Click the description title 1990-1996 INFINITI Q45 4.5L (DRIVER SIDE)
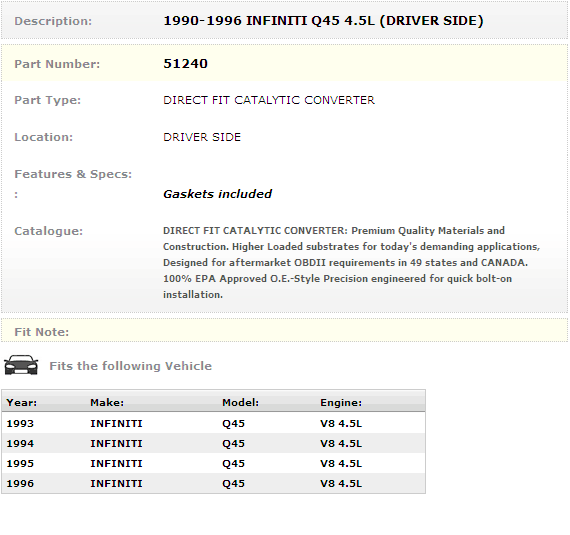 click(x=323, y=21)
